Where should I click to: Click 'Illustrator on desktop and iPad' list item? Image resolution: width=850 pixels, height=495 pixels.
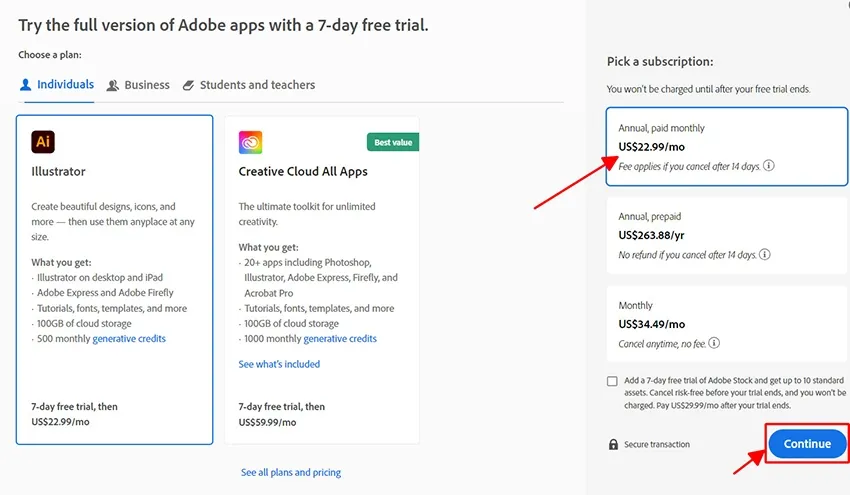[x=100, y=278]
